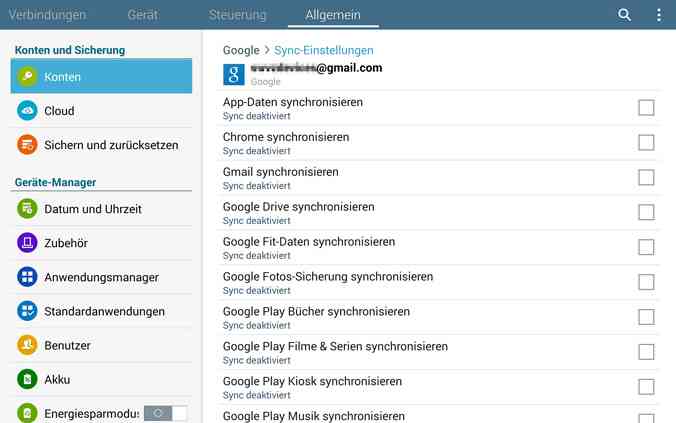Tap the 'Geräte-Manager' section header

[x=55, y=182]
